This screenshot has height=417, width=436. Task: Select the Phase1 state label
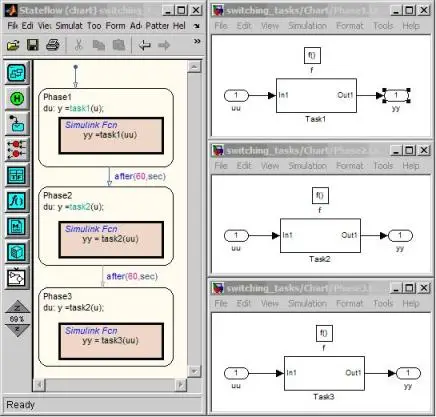pos(57,97)
